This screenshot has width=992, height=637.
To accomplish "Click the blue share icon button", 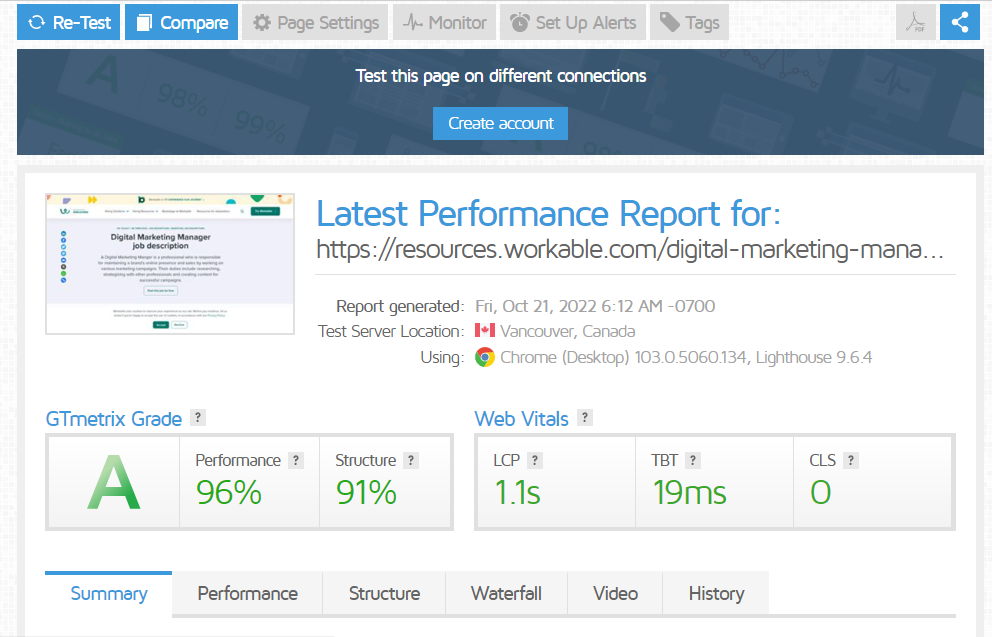I will (x=959, y=22).
